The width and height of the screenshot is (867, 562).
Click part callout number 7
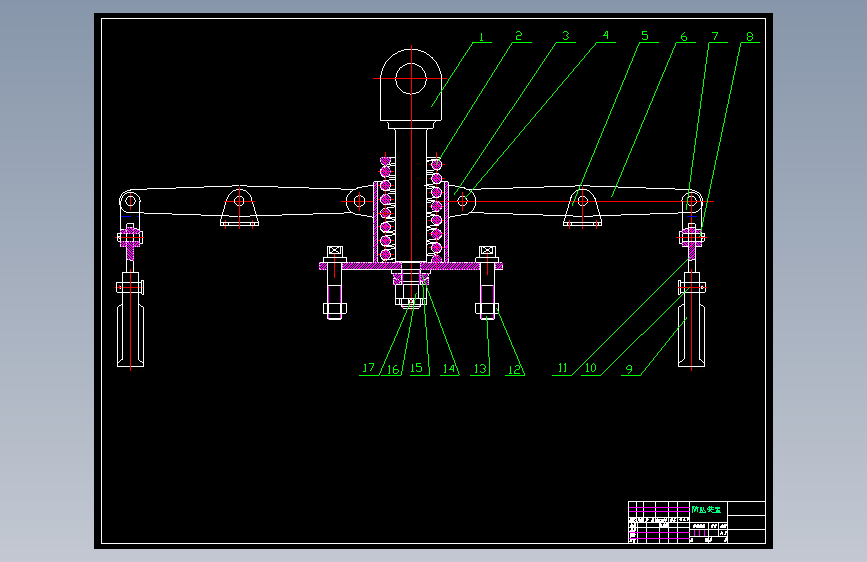click(x=715, y=36)
